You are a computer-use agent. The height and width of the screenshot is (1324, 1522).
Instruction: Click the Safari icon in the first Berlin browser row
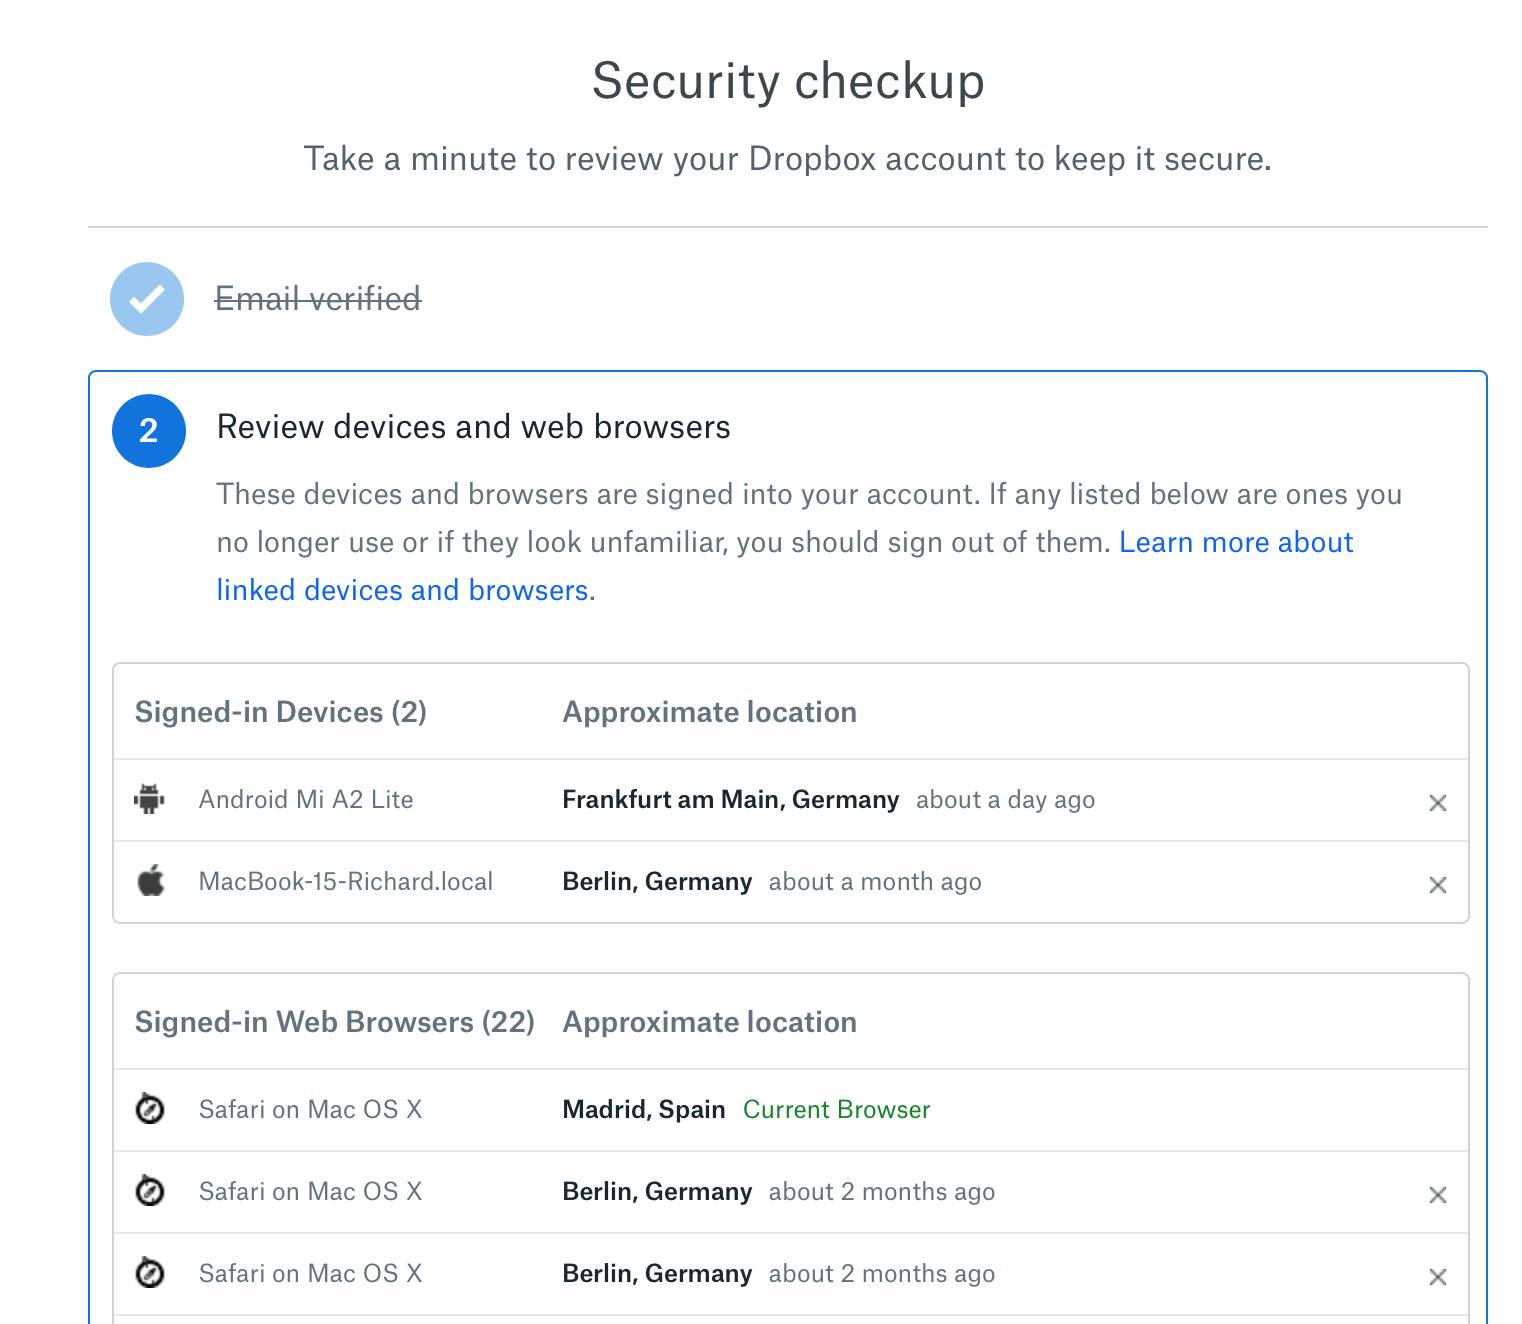tap(150, 1191)
